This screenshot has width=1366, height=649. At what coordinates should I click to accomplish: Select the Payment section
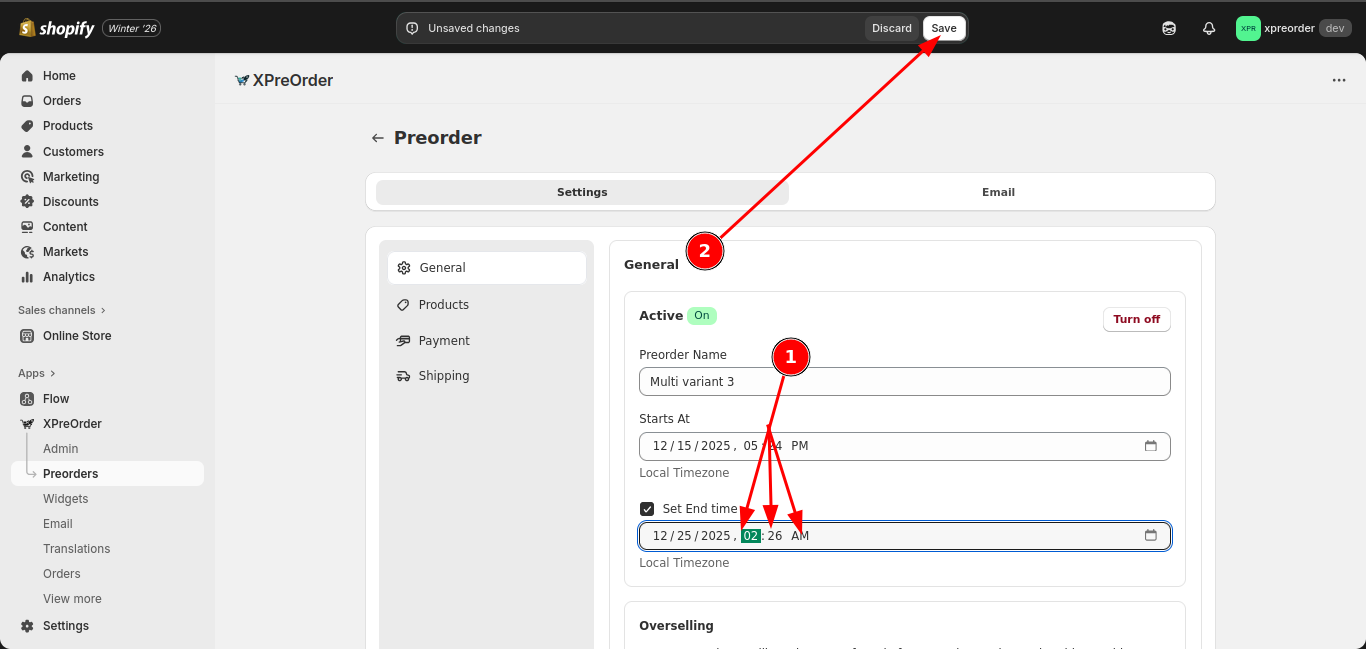[x=487, y=341]
